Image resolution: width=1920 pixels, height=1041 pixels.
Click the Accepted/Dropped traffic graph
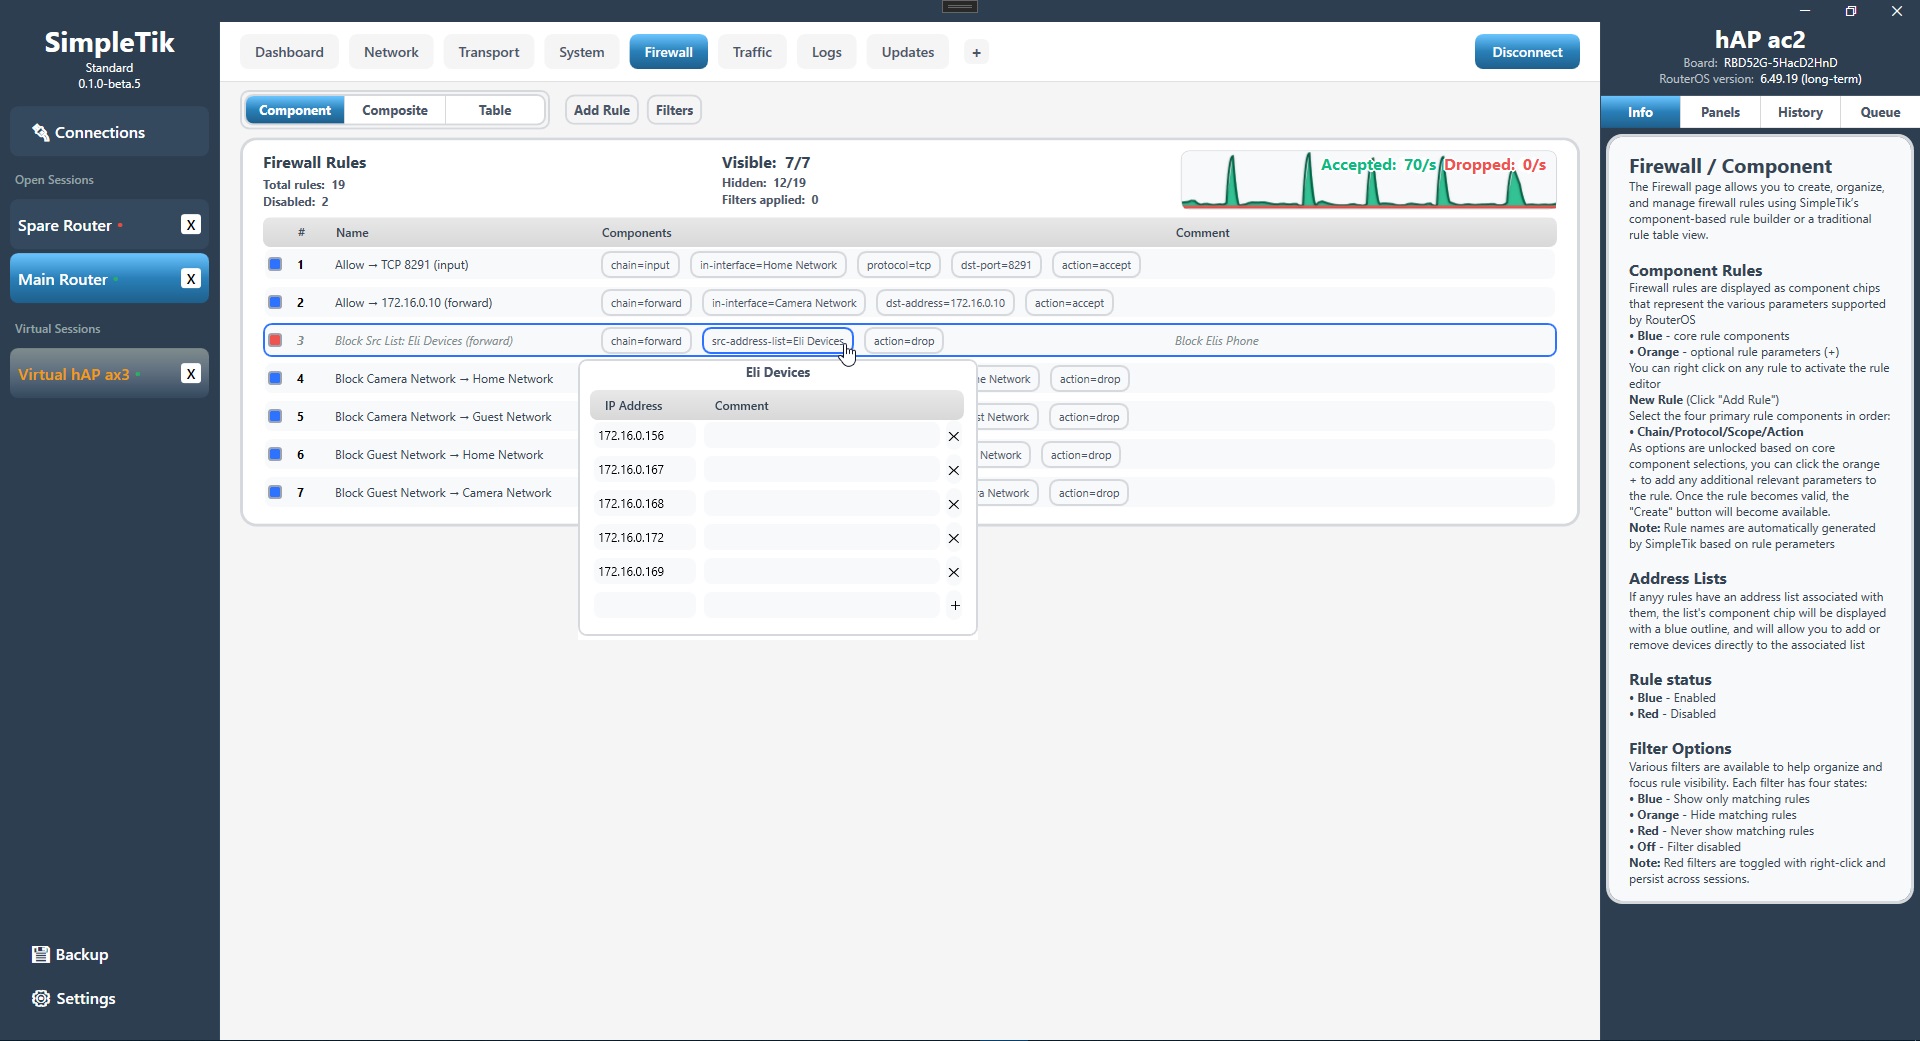point(1369,180)
